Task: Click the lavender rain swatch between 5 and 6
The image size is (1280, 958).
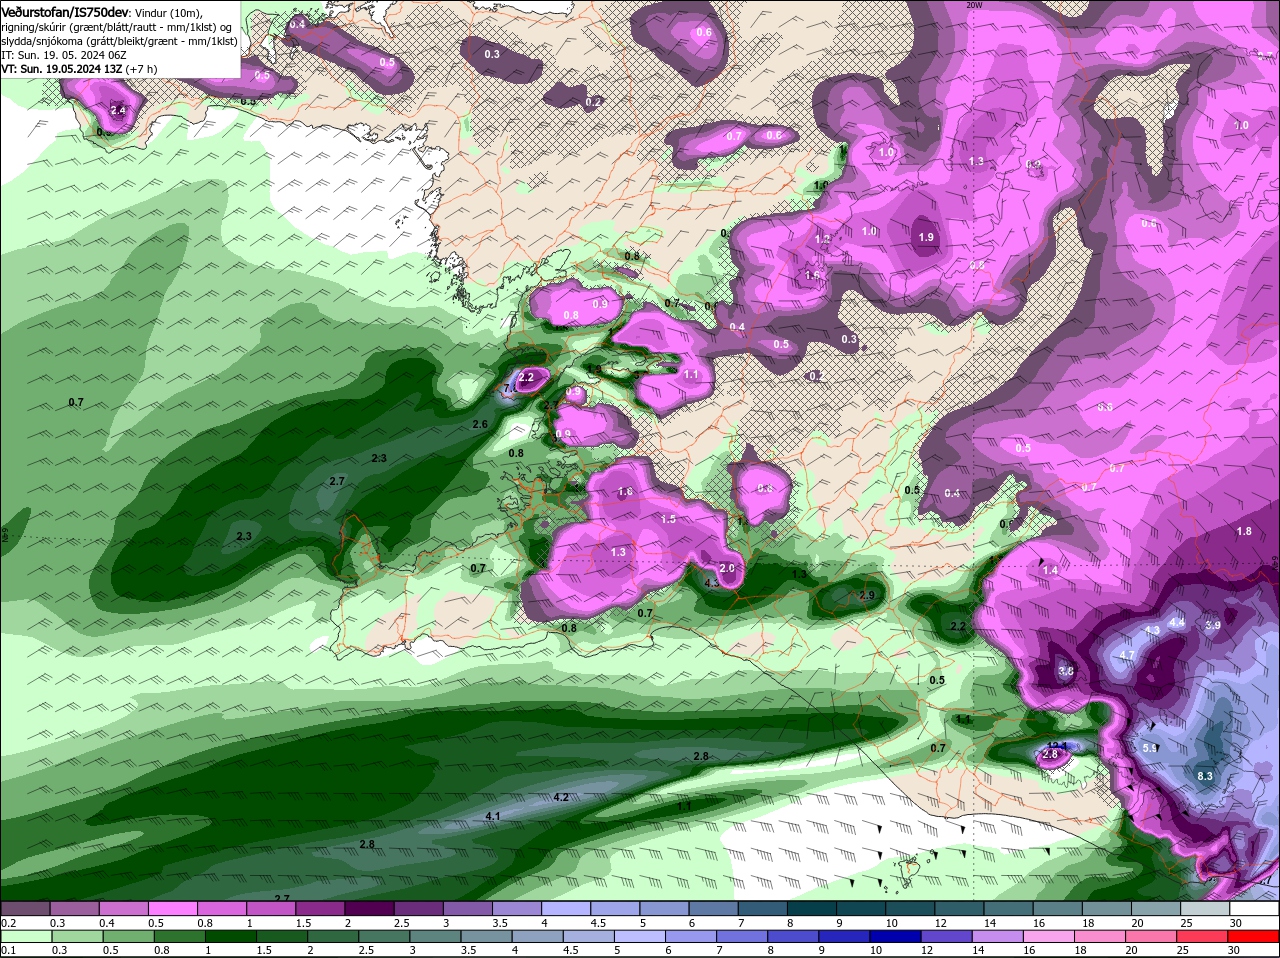Action: pyautogui.click(x=641, y=936)
